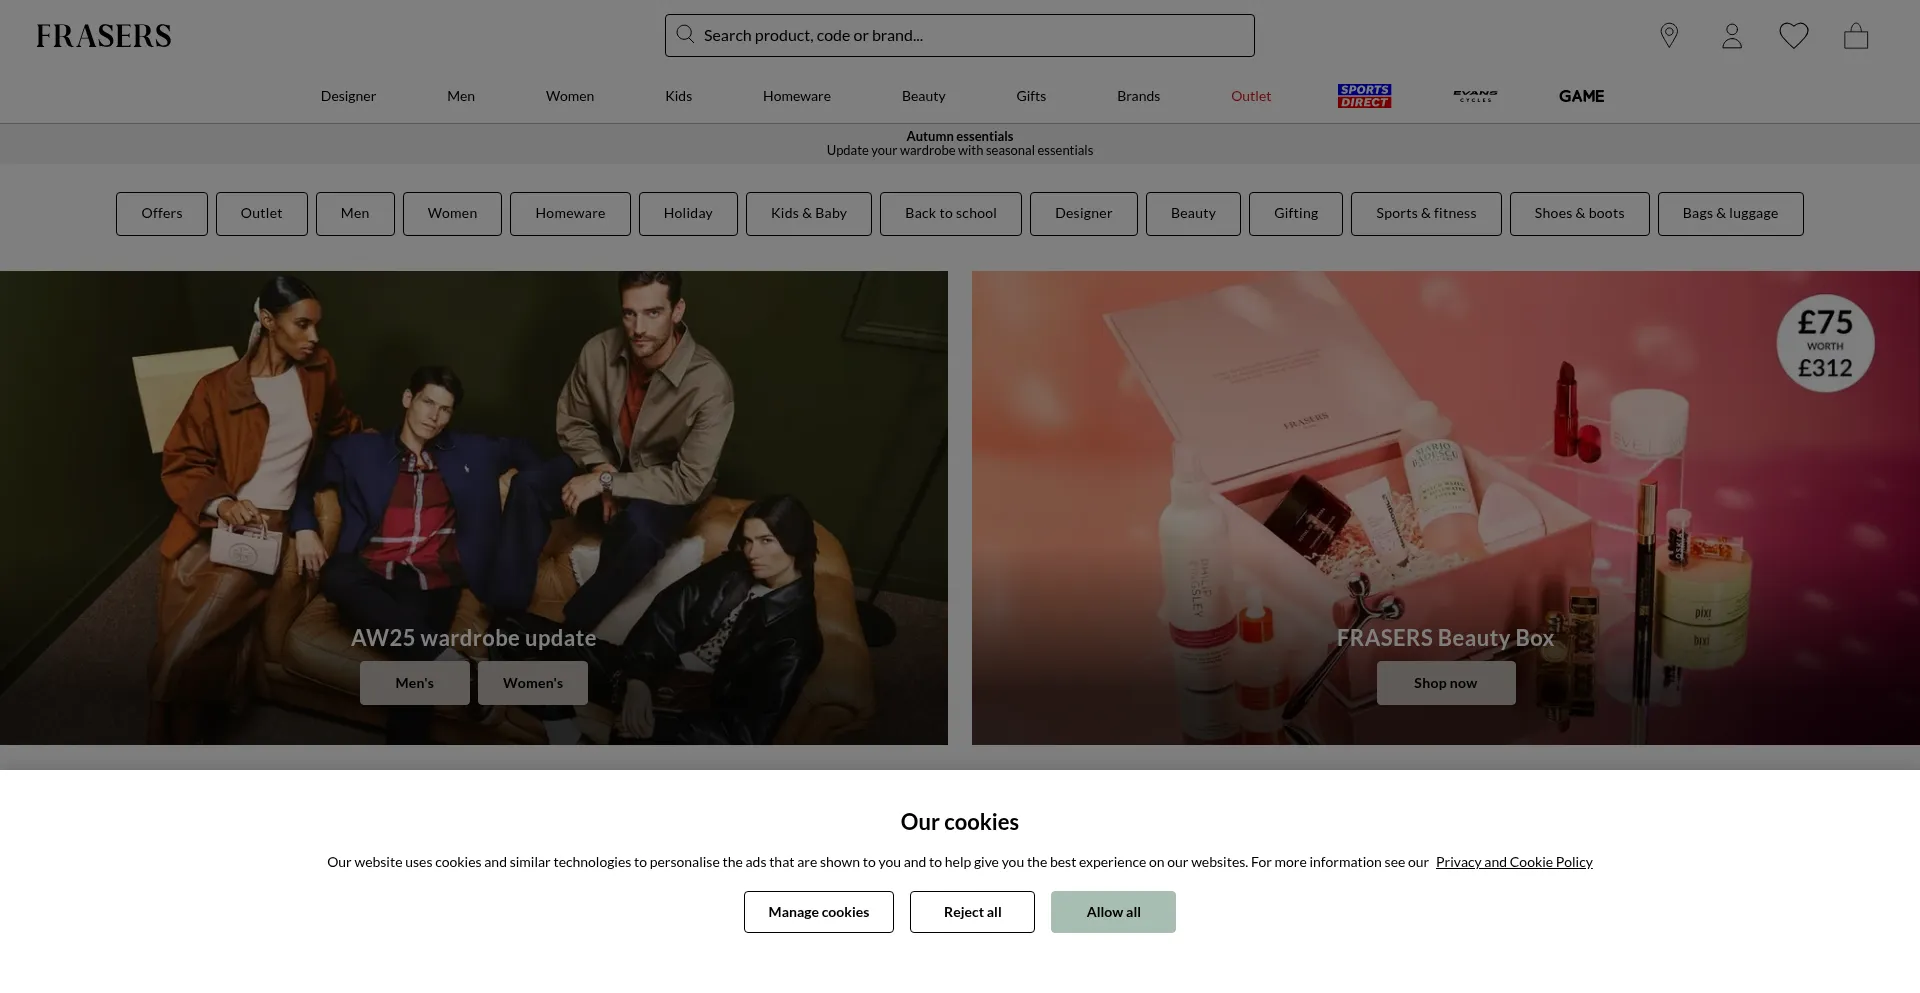Click the AW25 wardrobe update heading
1920x993 pixels.
(x=474, y=638)
